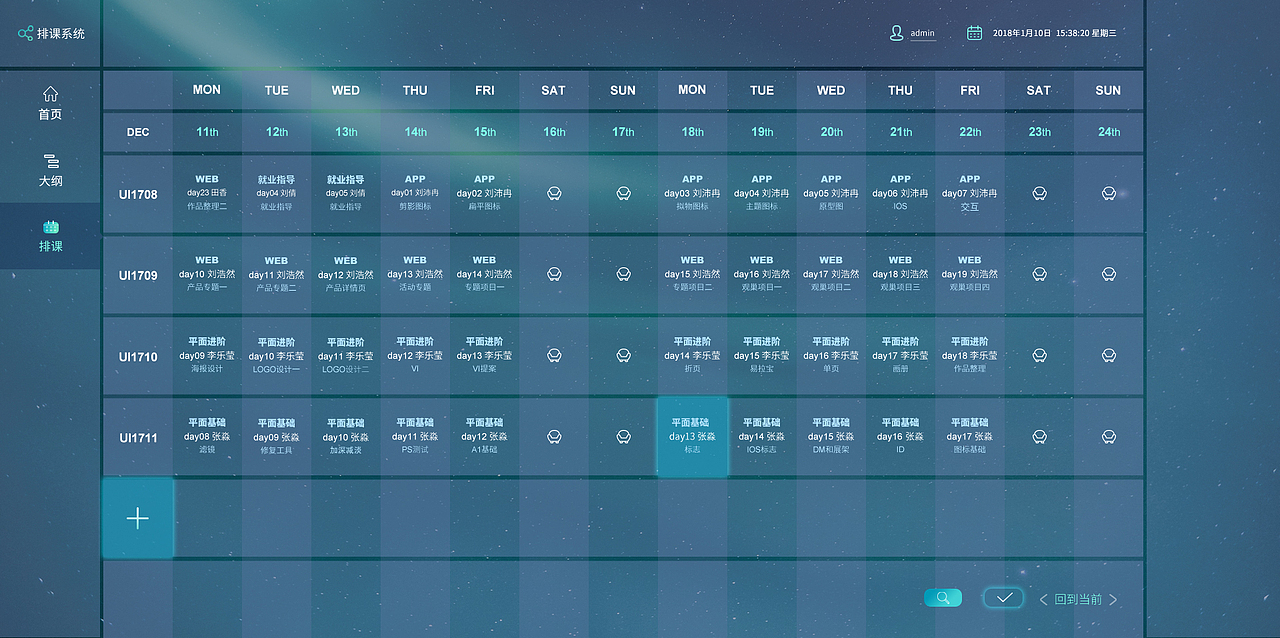Open the day02 刘沛冉 扁平图标 lesson cell

click(x=484, y=193)
